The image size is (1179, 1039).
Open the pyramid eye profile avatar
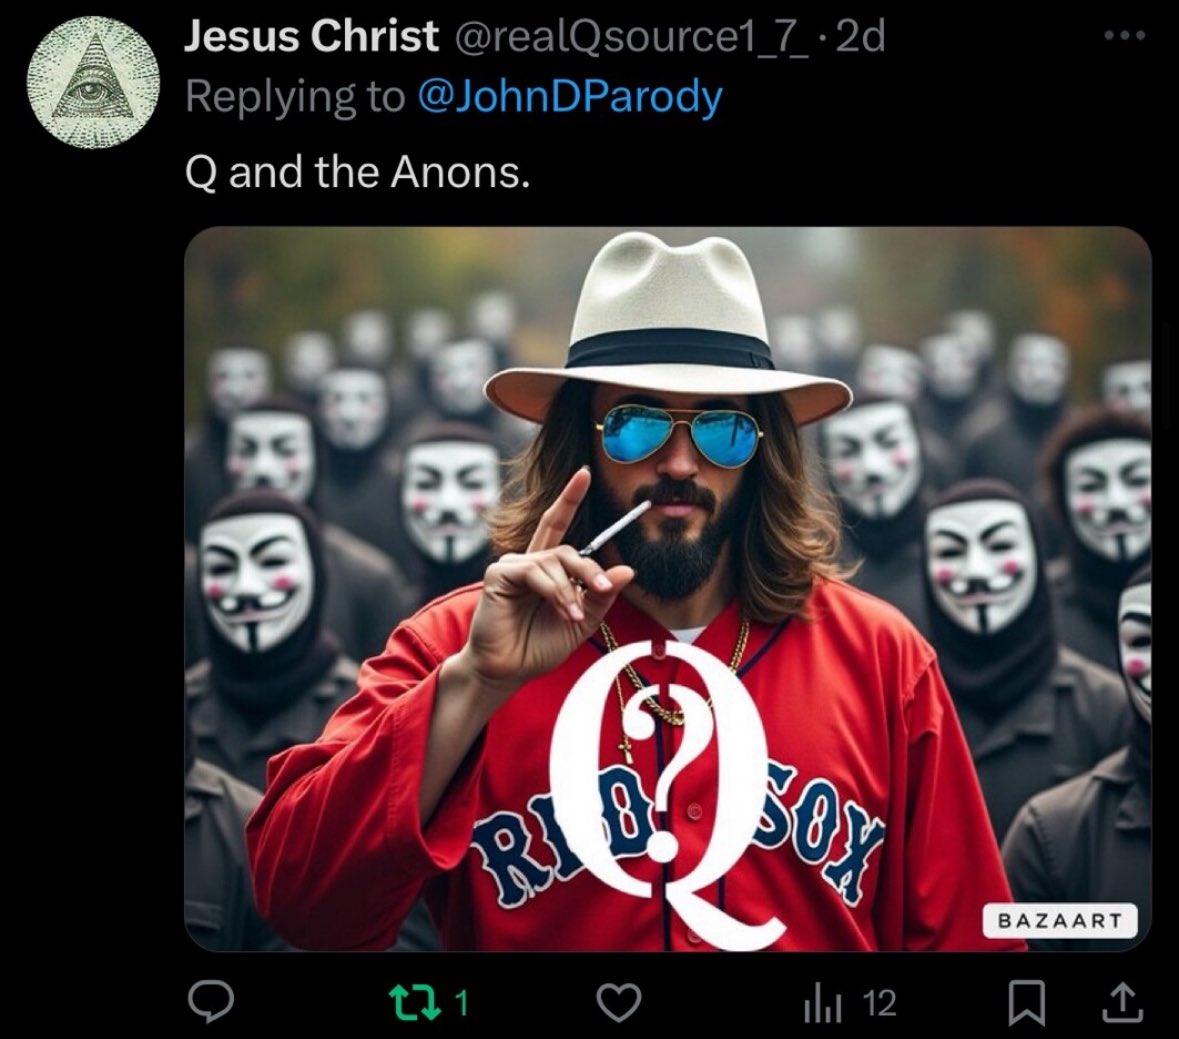93,82
